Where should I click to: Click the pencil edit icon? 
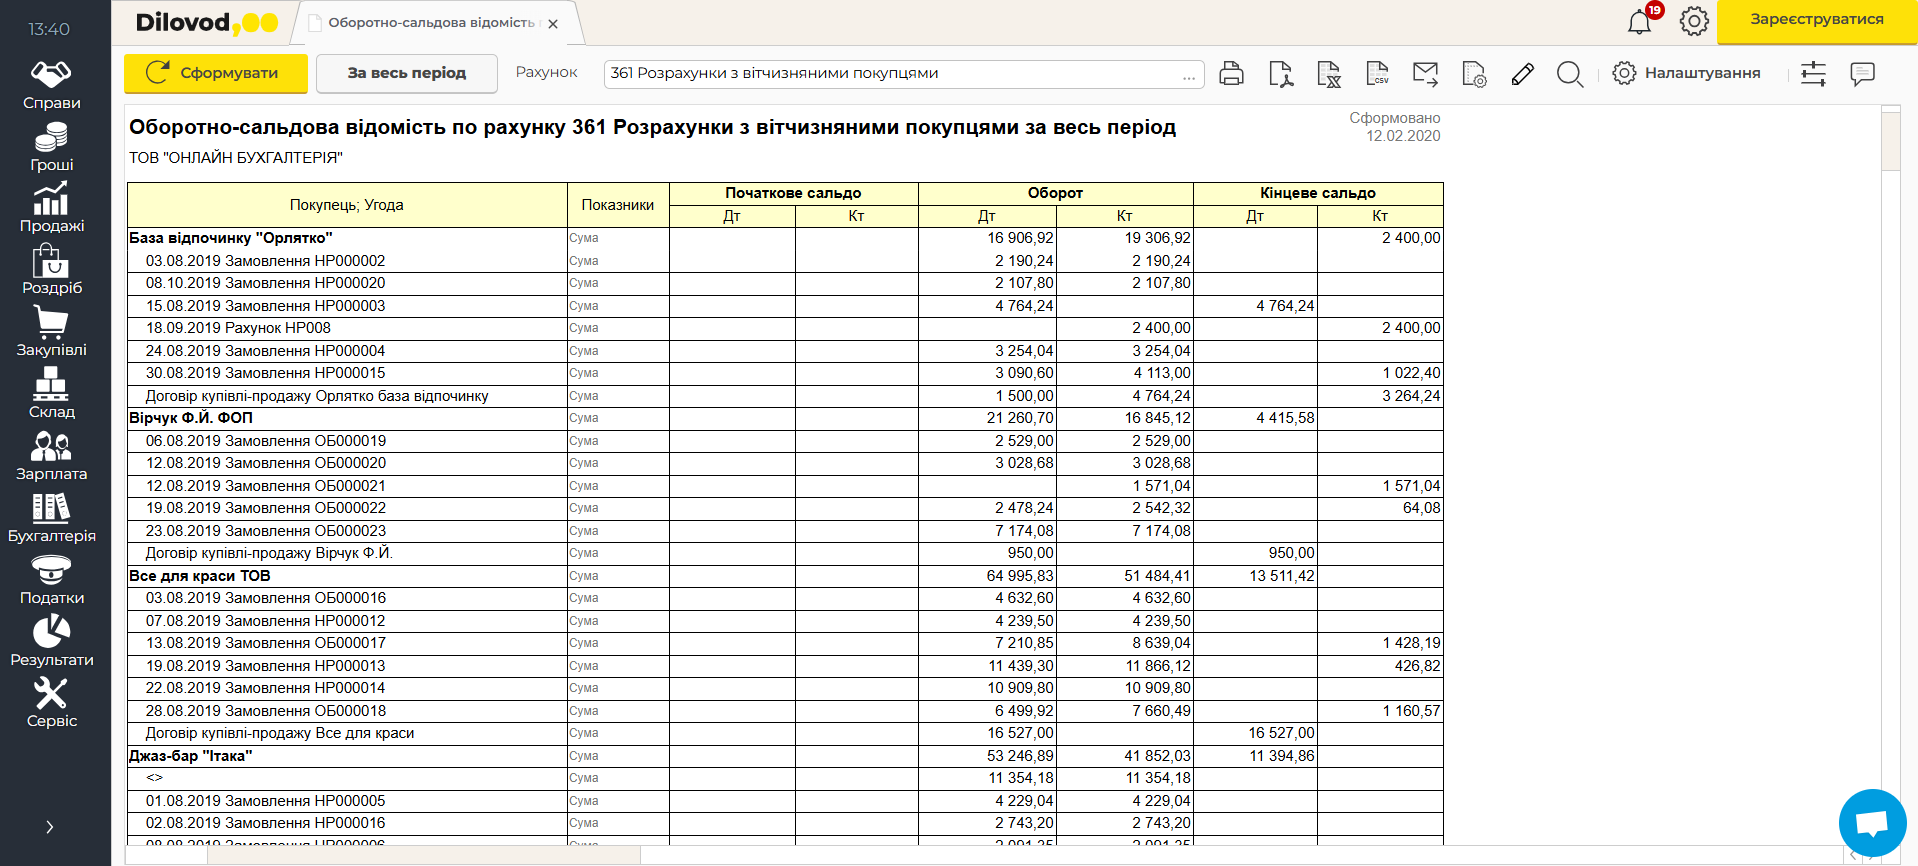(1522, 74)
